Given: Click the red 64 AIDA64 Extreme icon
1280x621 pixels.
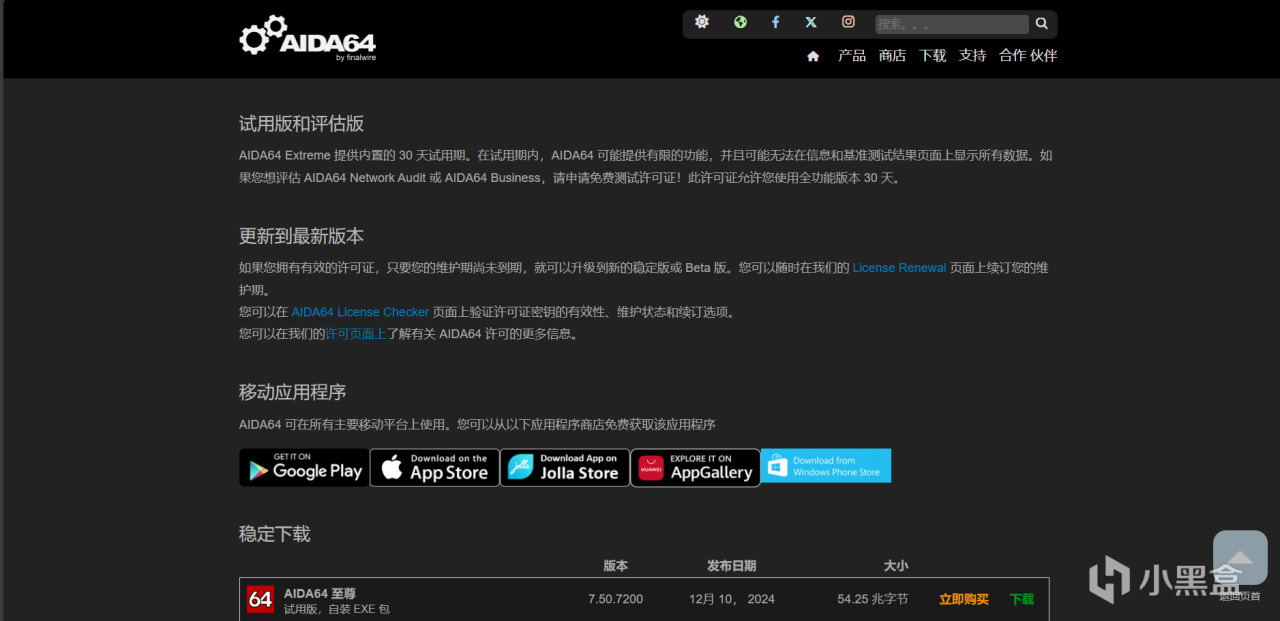Looking at the screenshot, I should (260, 599).
